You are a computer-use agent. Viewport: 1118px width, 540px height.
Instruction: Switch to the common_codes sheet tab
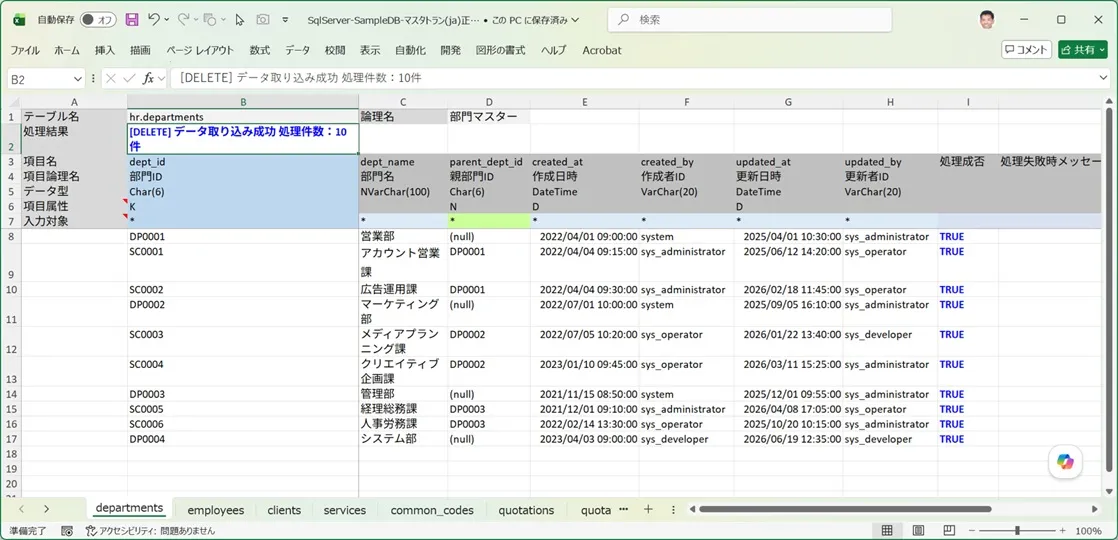433,510
